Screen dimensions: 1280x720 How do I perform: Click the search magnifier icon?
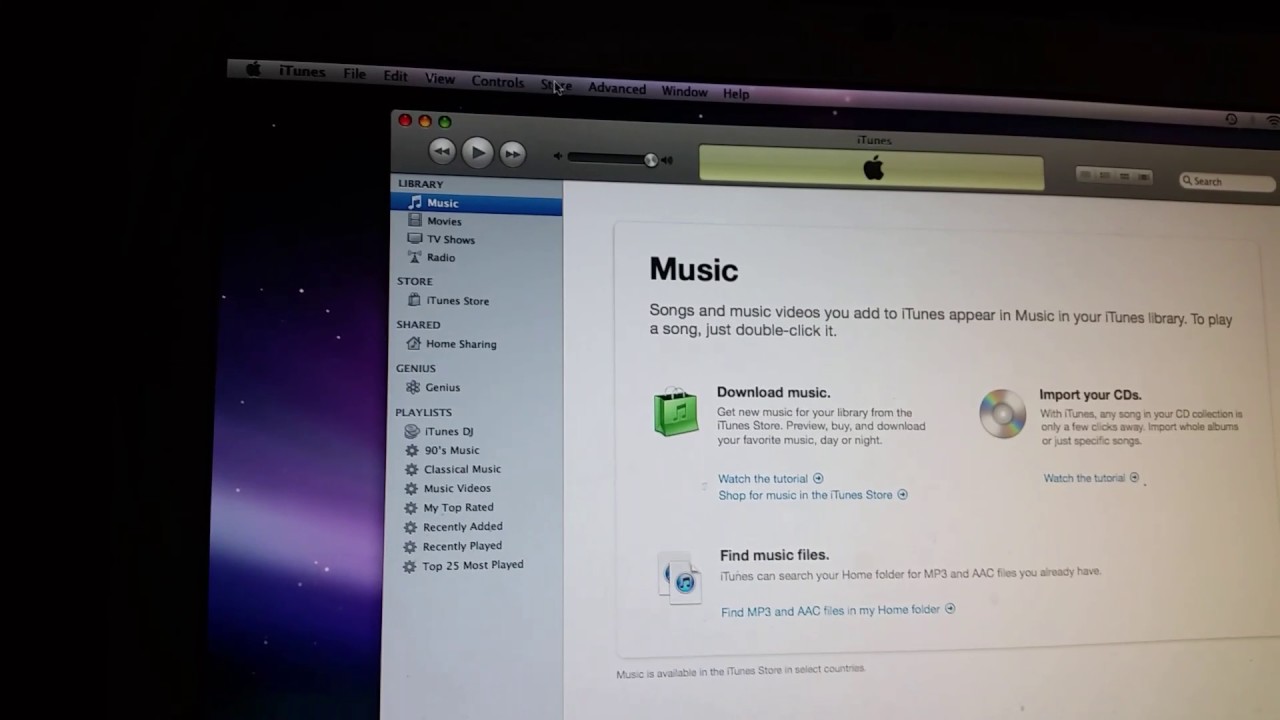[x=1188, y=181]
